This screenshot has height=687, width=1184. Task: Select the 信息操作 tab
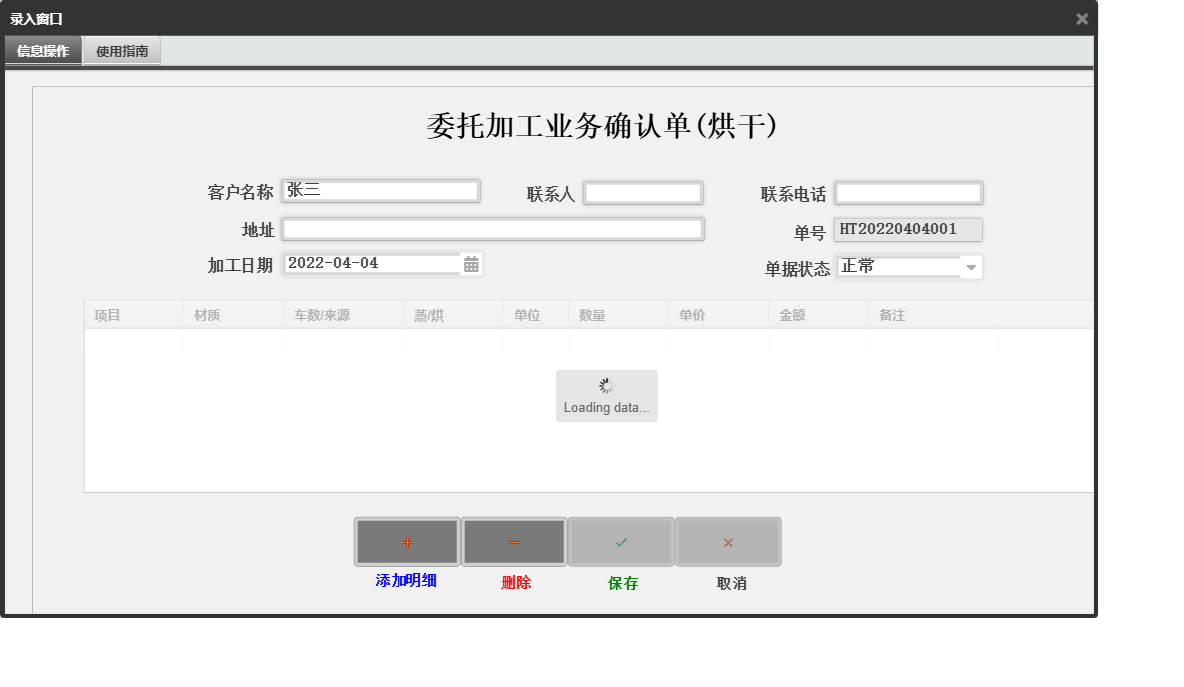(x=42, y=50)
